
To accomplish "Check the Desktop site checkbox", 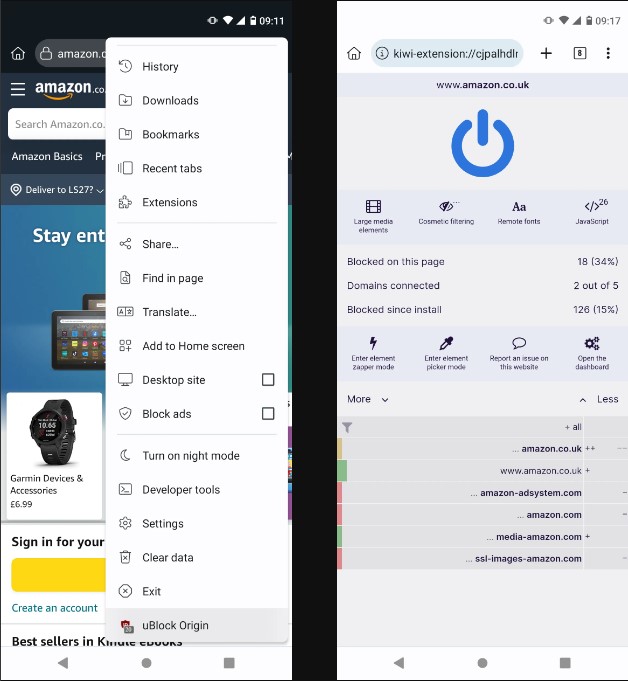I will coord(268,380).
